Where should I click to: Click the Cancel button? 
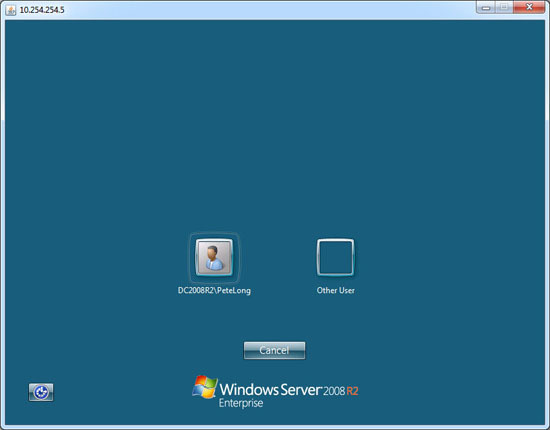274,350
